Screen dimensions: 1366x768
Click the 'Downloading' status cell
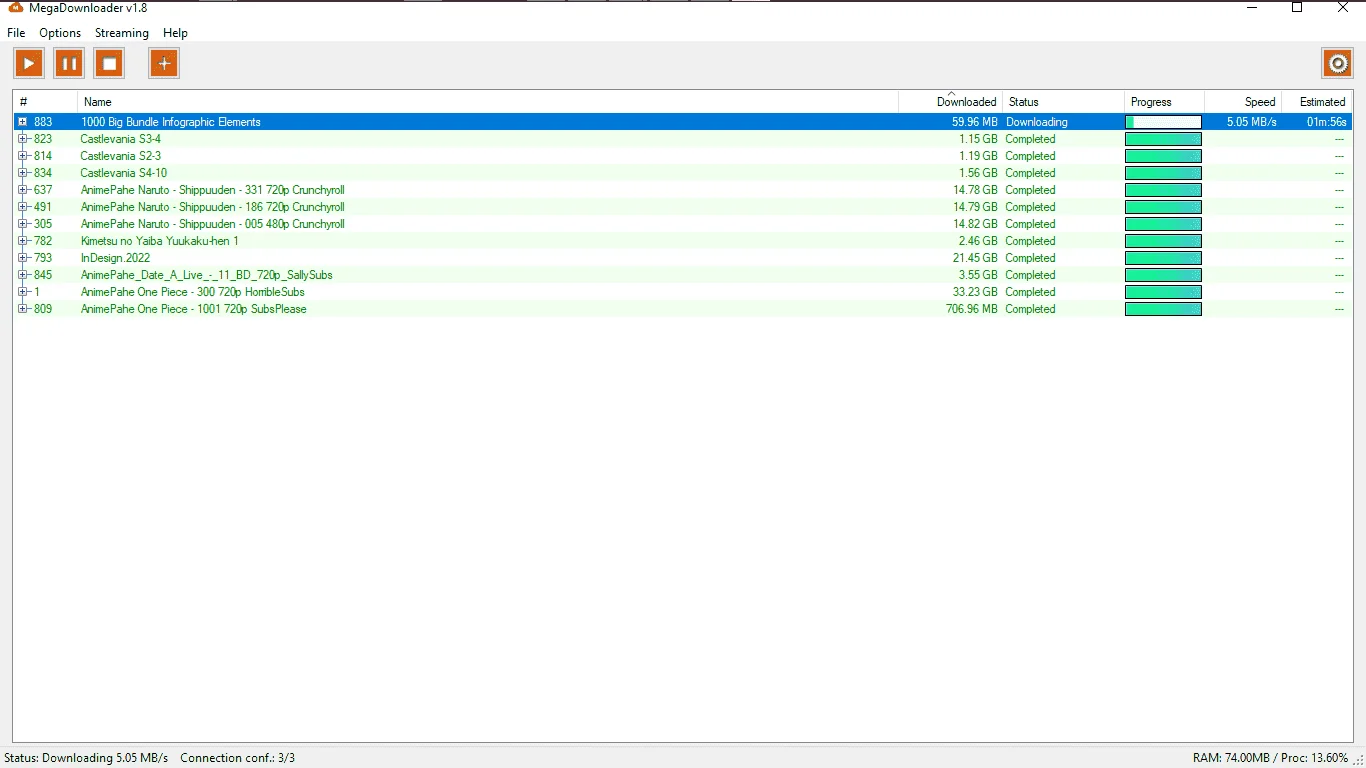1037,122
